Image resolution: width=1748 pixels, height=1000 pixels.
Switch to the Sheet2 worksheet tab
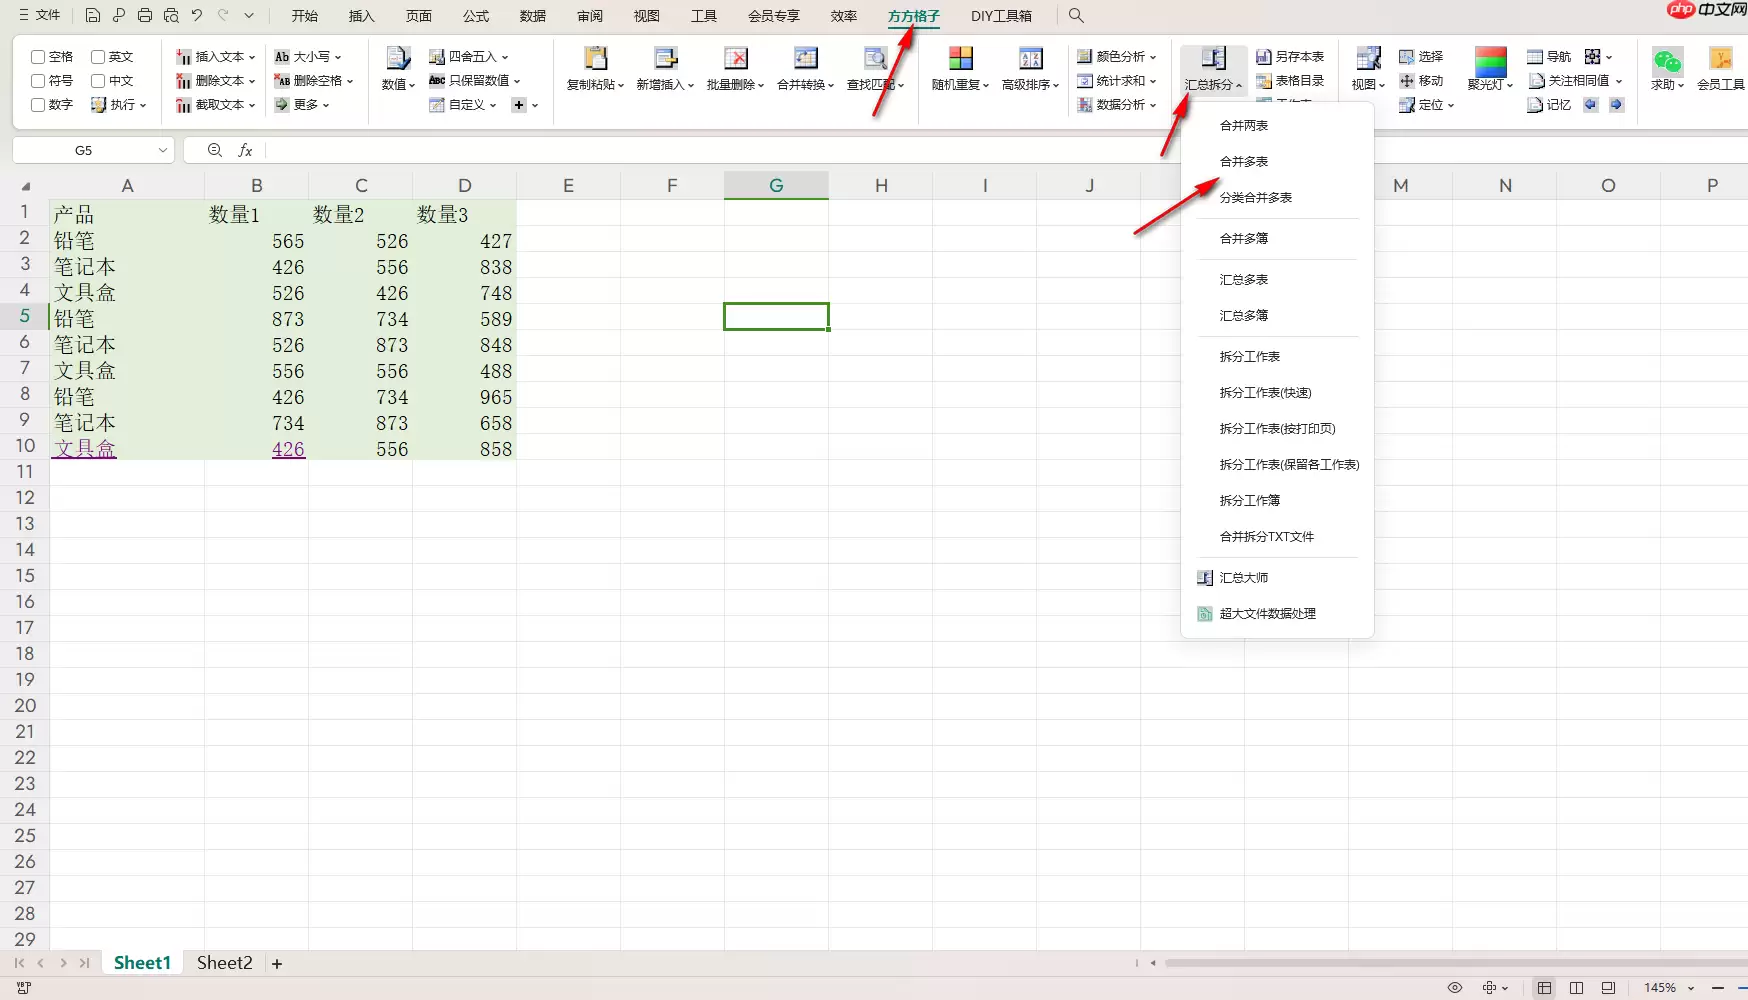224,962
